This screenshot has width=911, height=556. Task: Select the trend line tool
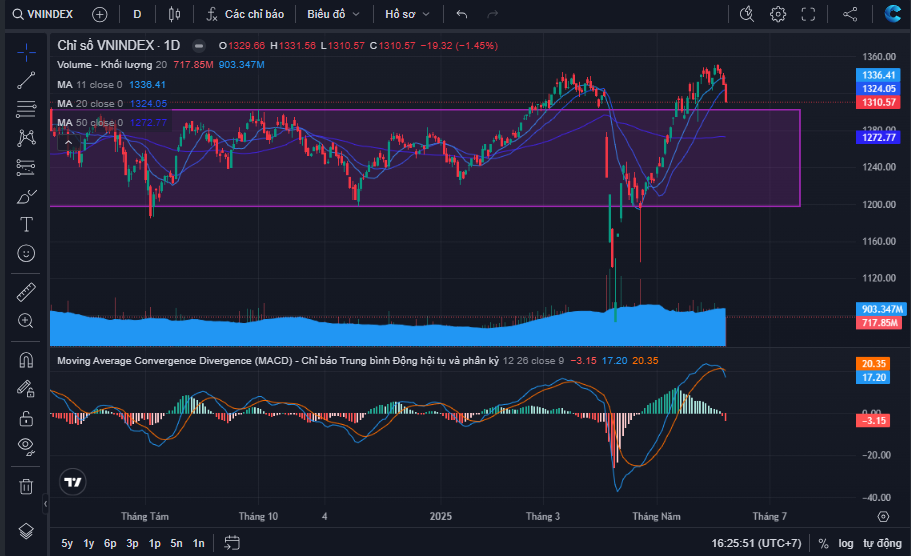(26, 80)
